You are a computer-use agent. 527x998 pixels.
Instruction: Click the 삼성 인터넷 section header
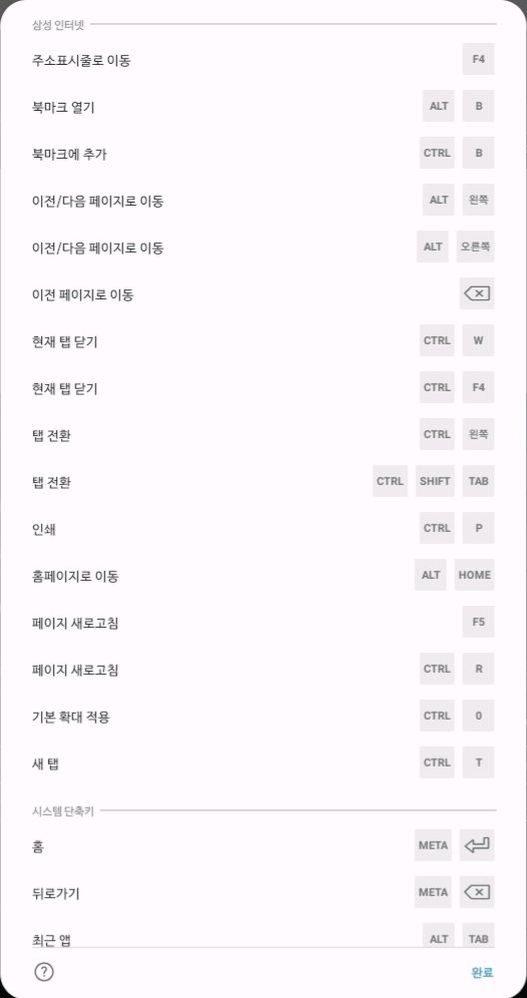pyautogui.click(x=59, y=25)
